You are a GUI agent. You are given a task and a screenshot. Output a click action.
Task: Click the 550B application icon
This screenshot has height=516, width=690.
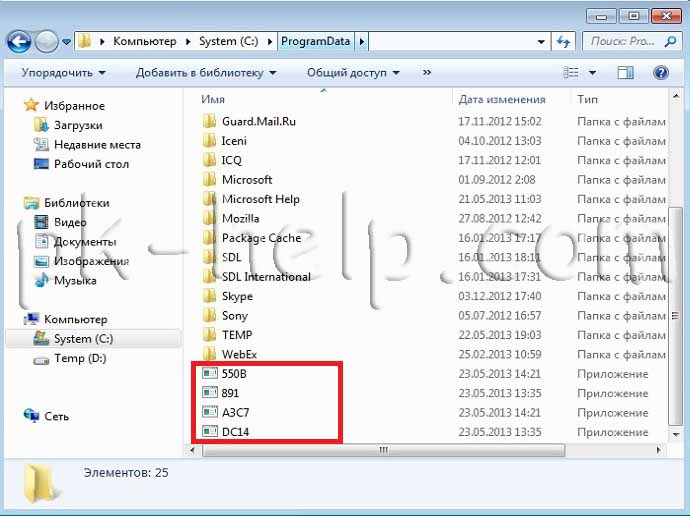point(210,373)
